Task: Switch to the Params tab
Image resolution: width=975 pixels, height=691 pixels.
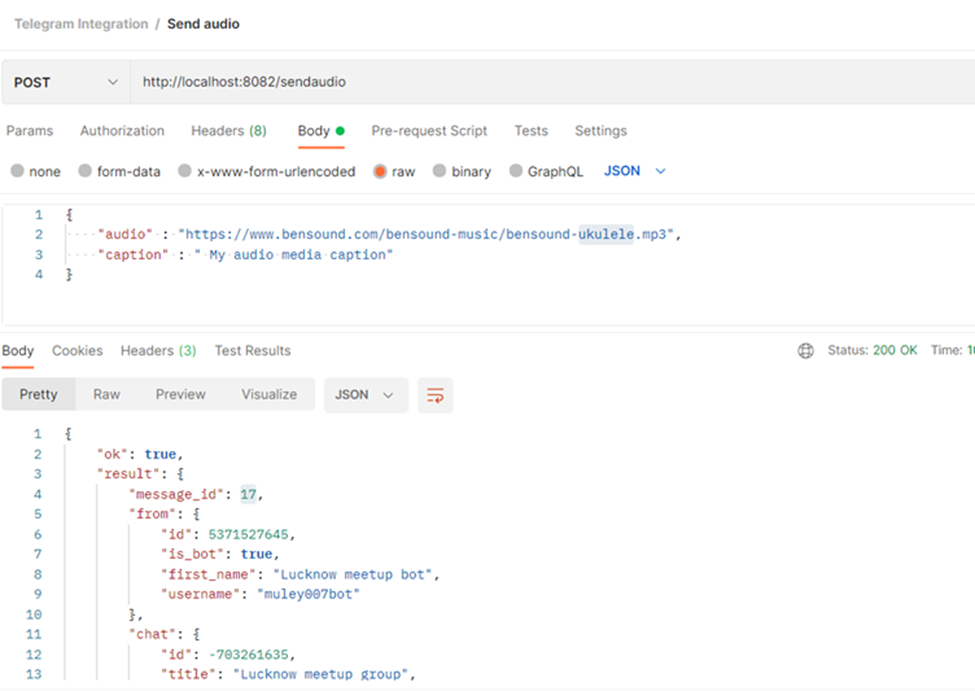Action: (30, 131)
